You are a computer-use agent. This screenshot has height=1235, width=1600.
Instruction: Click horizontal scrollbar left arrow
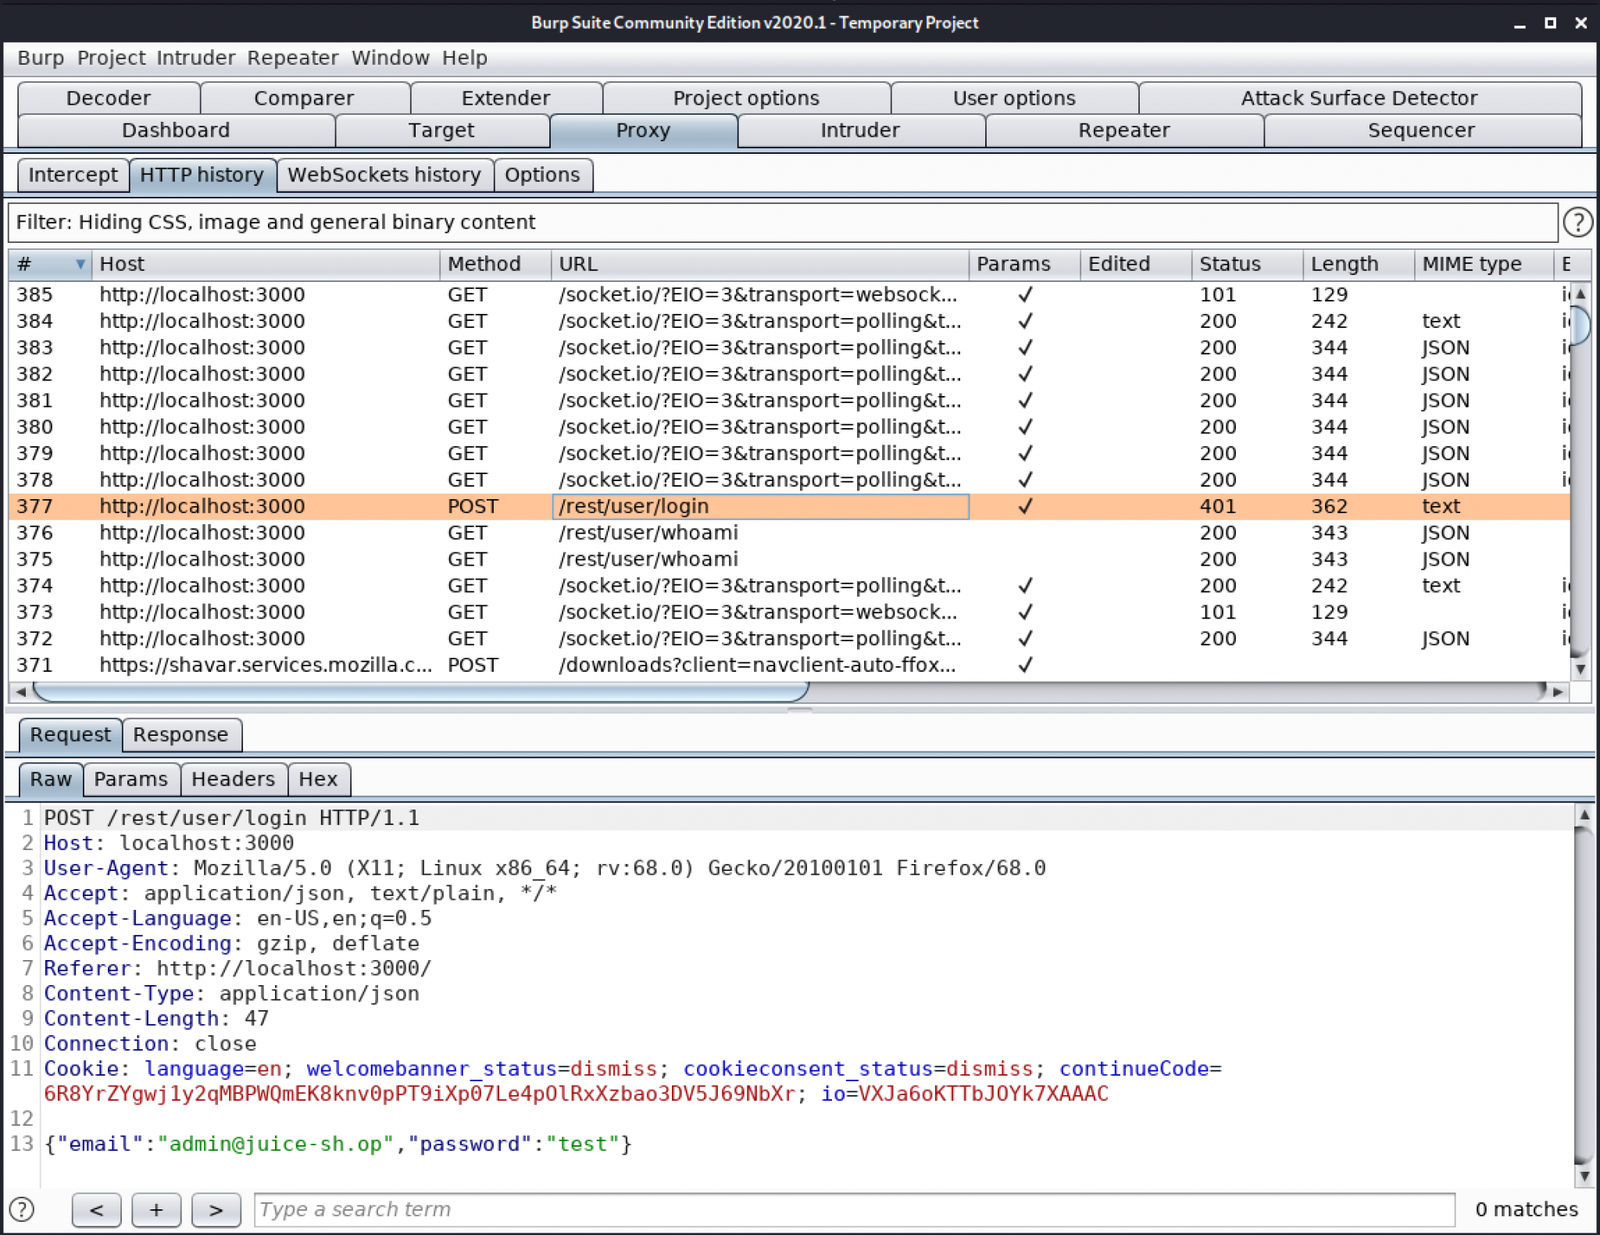[20, 692]
